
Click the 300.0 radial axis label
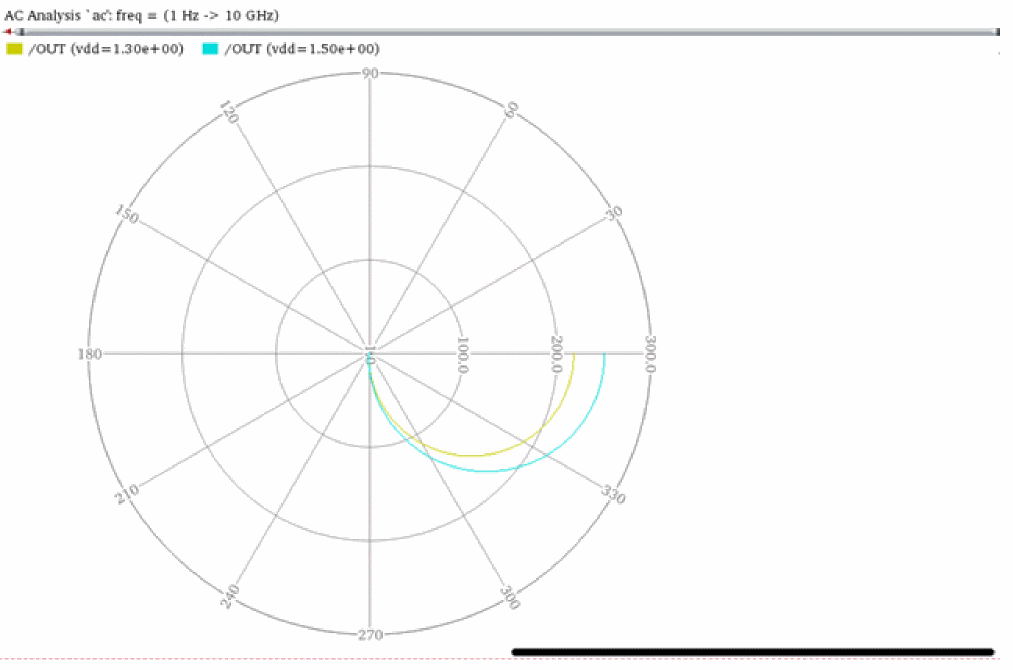click(x=650, y=354)
